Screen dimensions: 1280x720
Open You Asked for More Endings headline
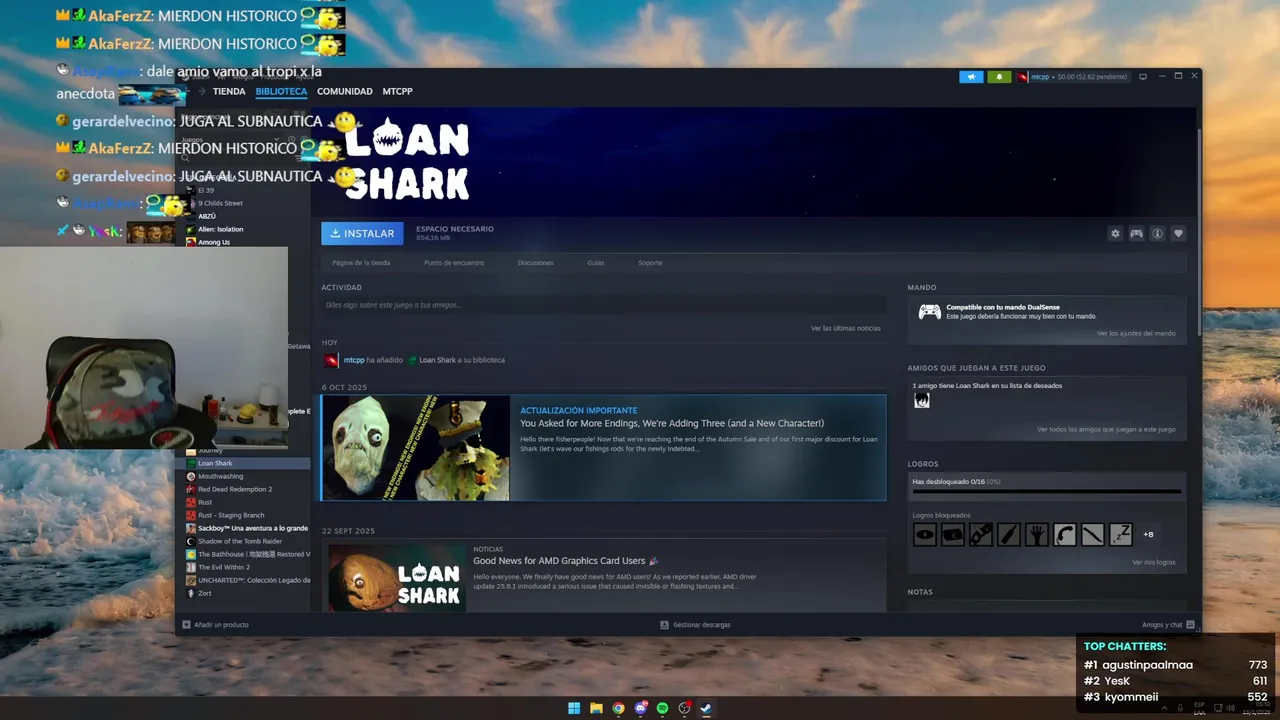coord(672,423)
